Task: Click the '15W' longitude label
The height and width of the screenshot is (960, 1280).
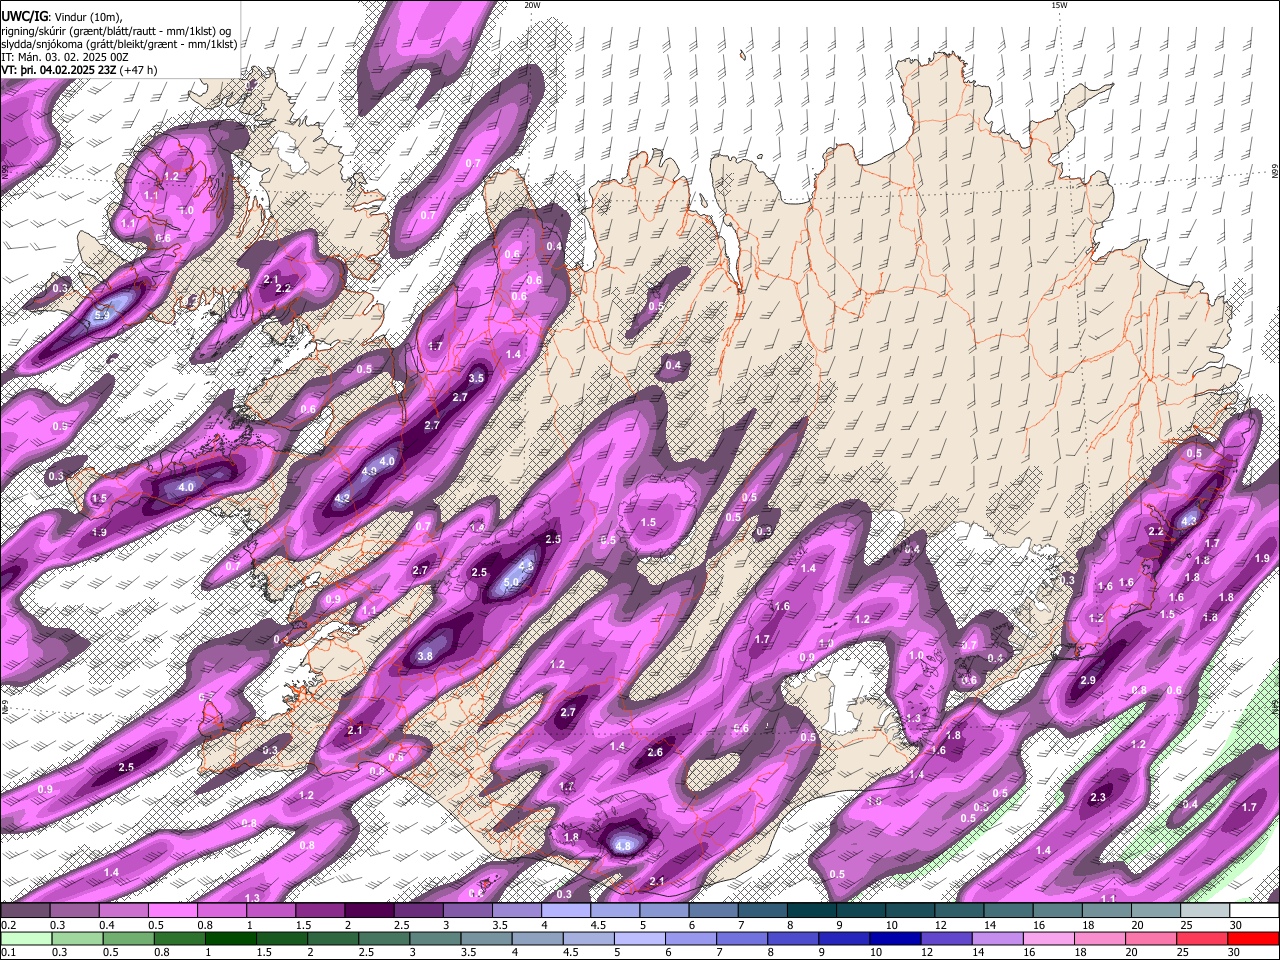Action: click(1059, 5)
